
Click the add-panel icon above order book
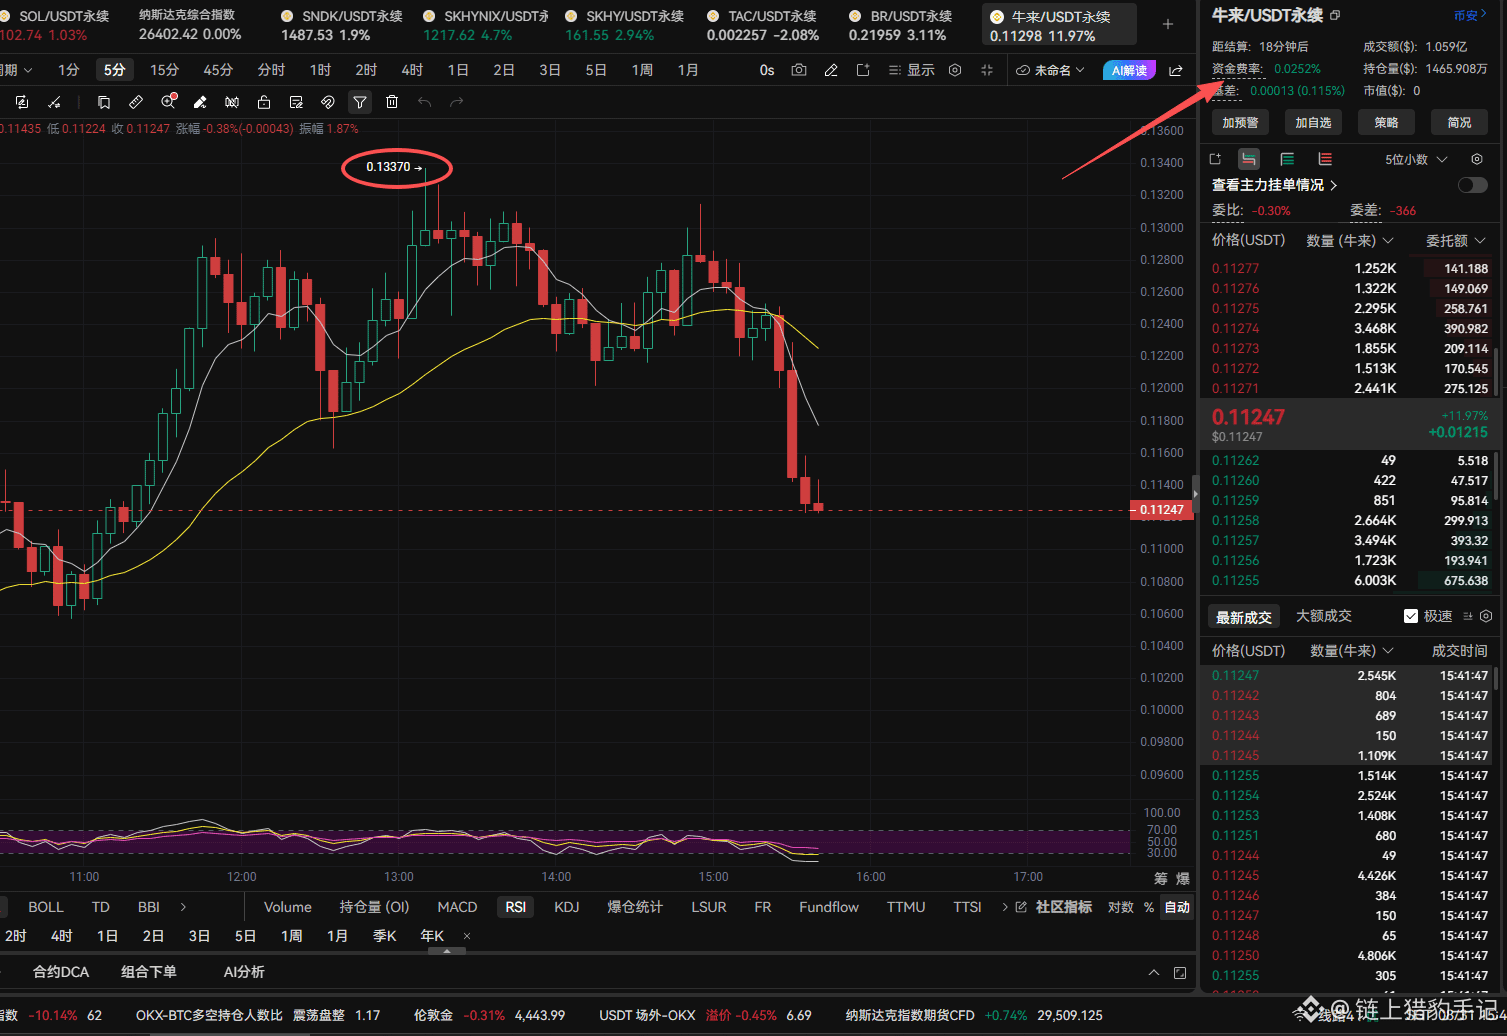click(1215, 159)
